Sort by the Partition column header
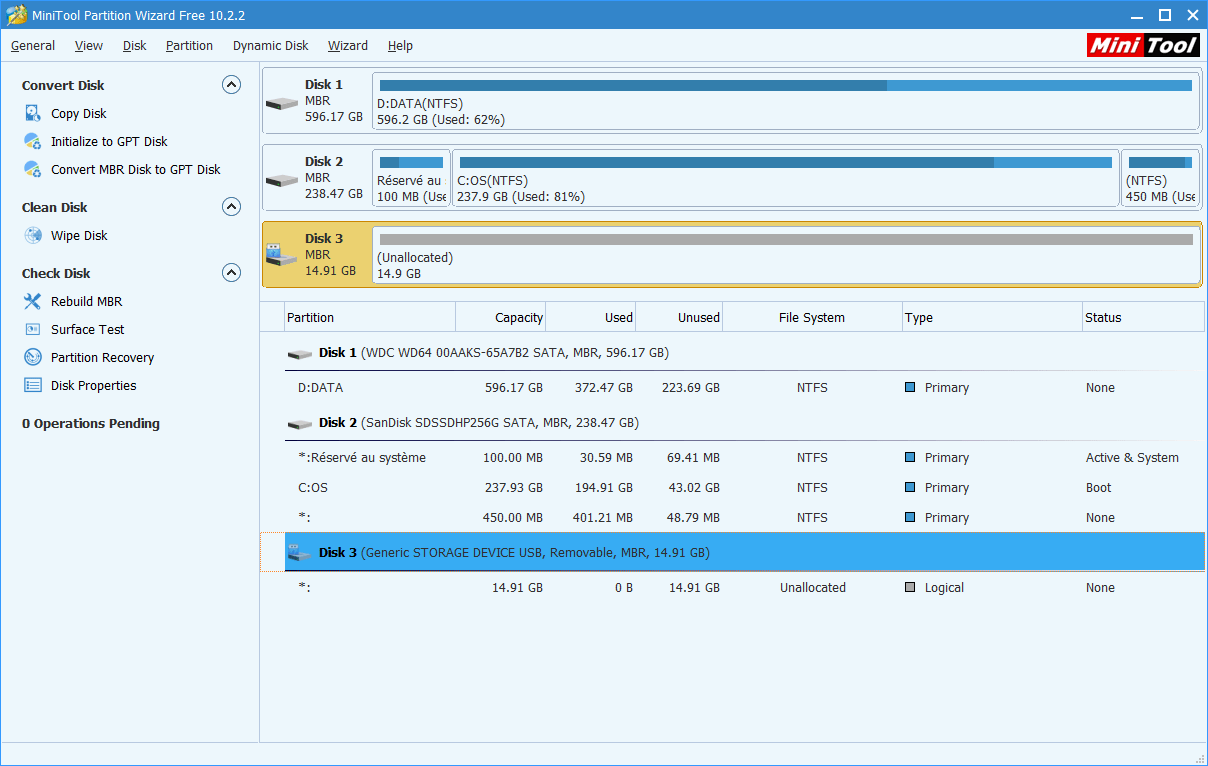The image size is (1208, 766). coord(370,317)
